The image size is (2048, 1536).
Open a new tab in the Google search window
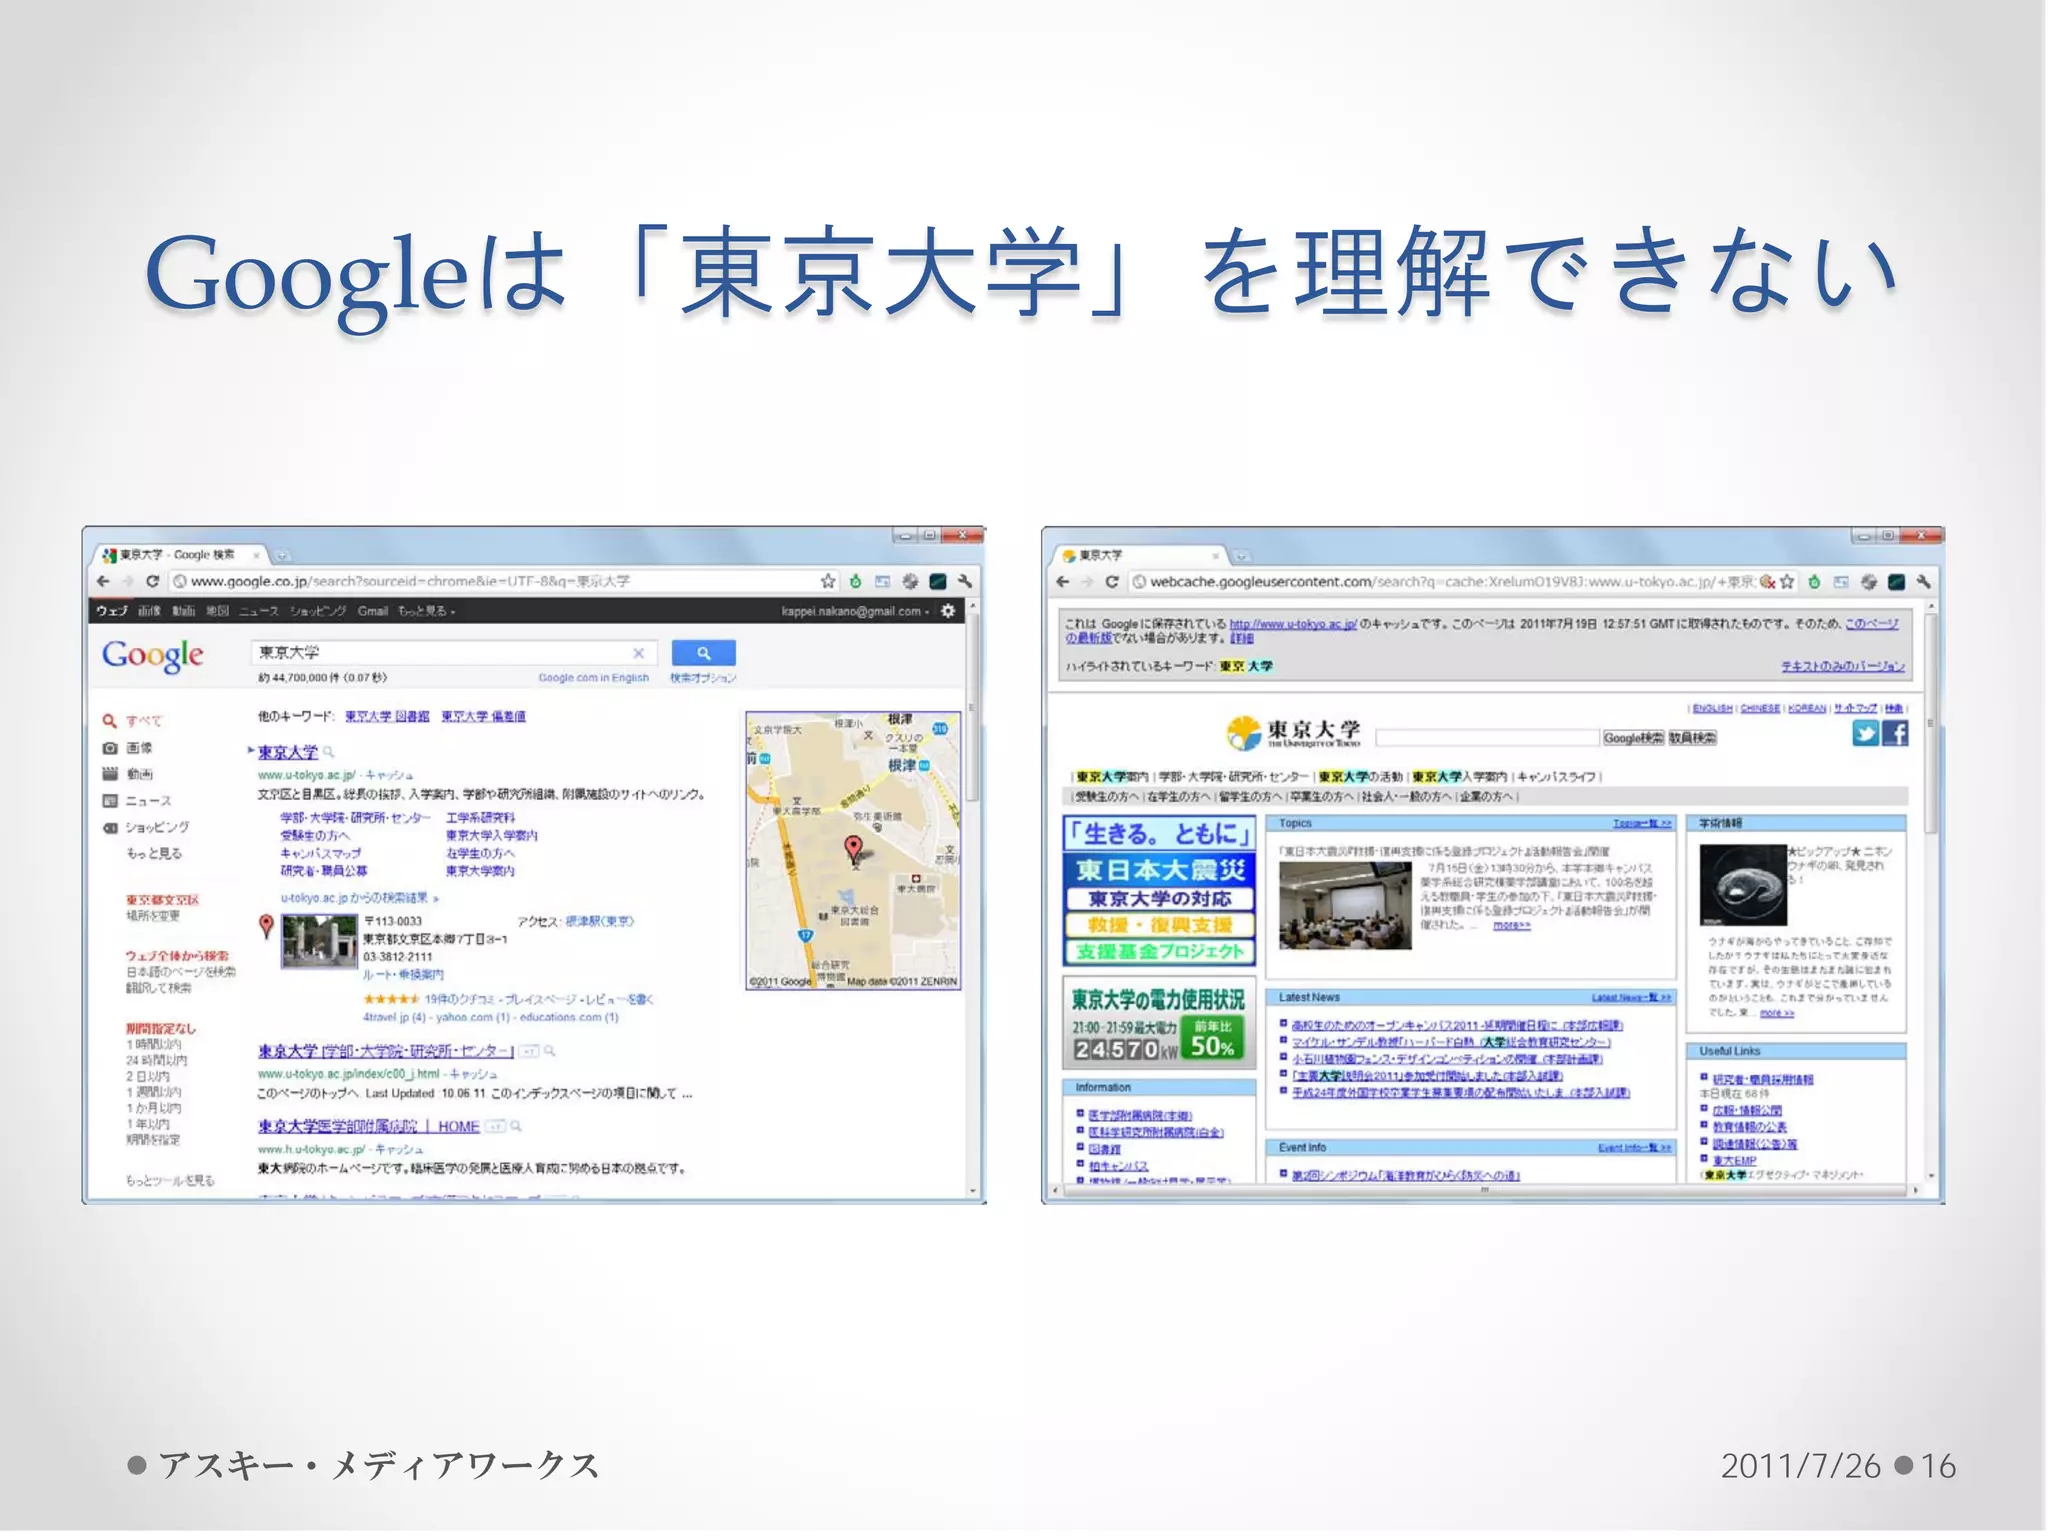click(282, 555)
